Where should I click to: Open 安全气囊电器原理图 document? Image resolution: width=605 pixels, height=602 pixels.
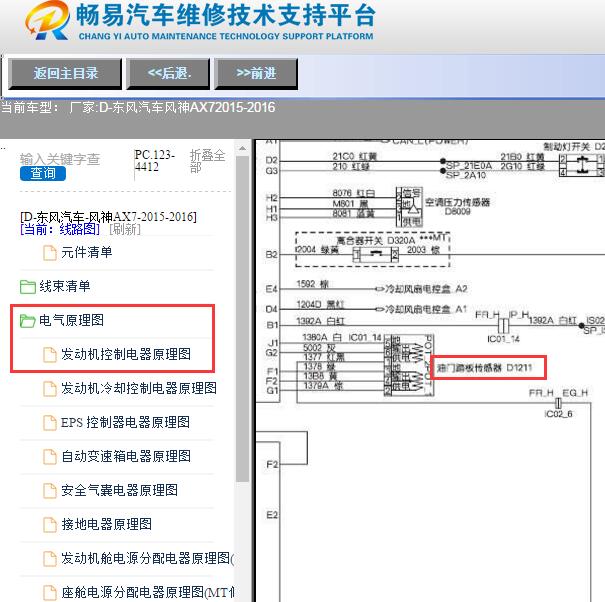(120, 490)
